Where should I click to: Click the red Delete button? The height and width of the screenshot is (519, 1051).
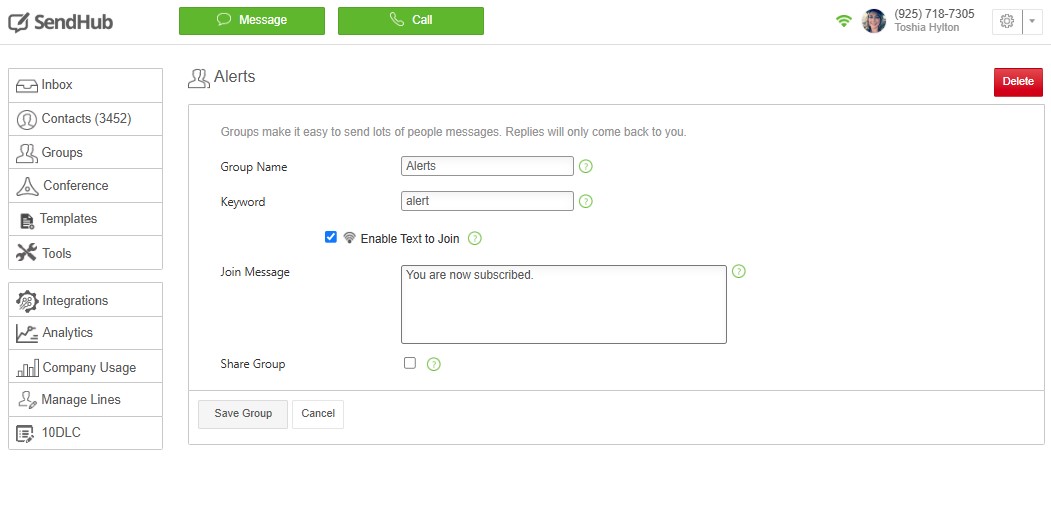pyautogui.click(x=1017, y=82)
